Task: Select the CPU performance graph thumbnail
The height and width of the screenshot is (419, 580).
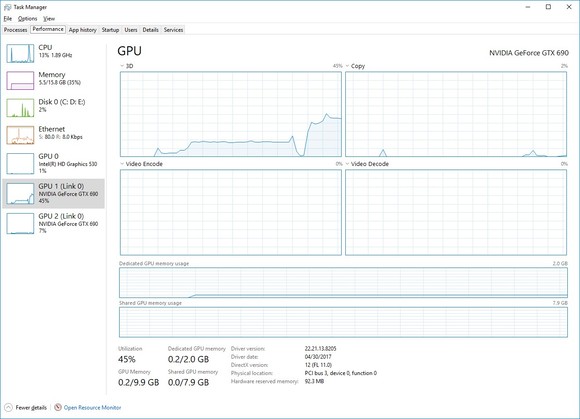Action: click(x=20, y=53)
